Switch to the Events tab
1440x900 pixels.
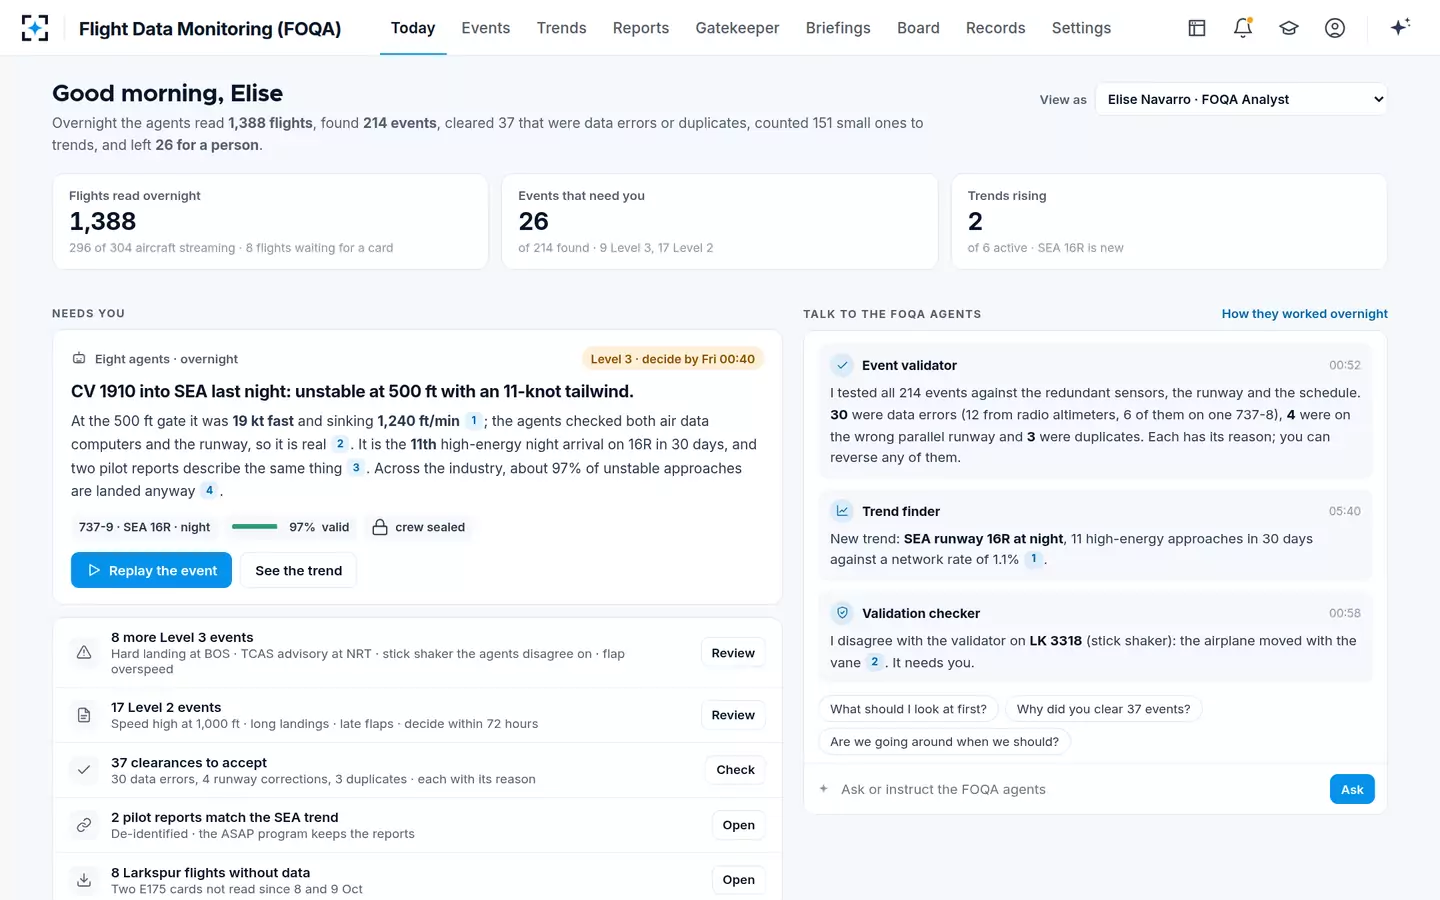pos(486,28)
